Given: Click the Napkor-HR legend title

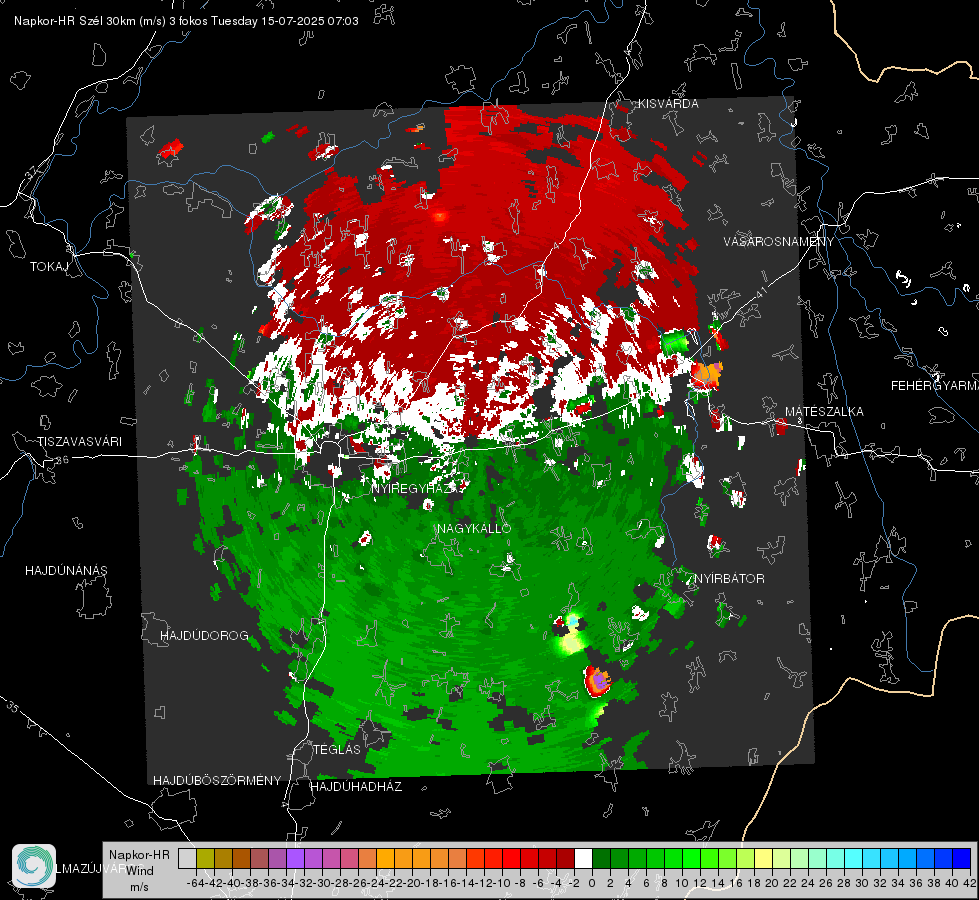Looking at the screenshot, I should 139,855.
